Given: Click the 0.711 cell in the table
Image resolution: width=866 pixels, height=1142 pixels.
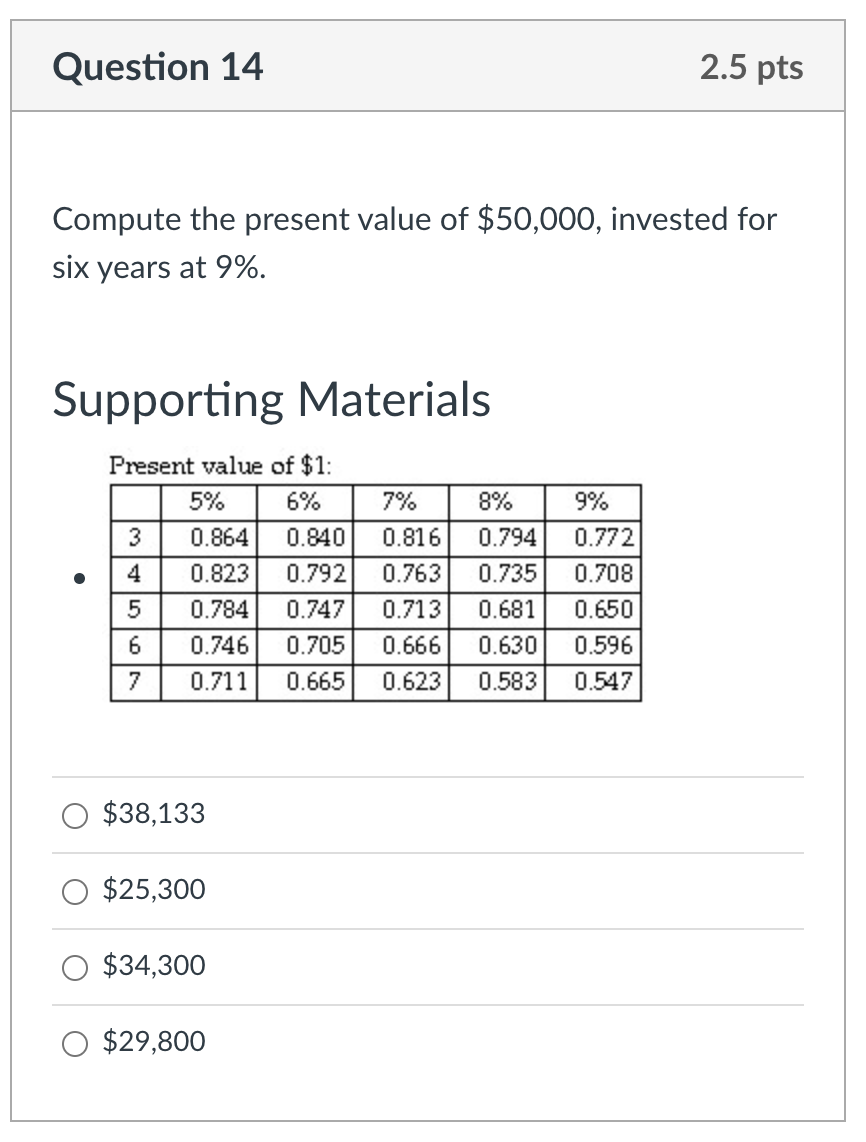Looking at the screenshot, I should pyautogui.click(x=219, y=682).
